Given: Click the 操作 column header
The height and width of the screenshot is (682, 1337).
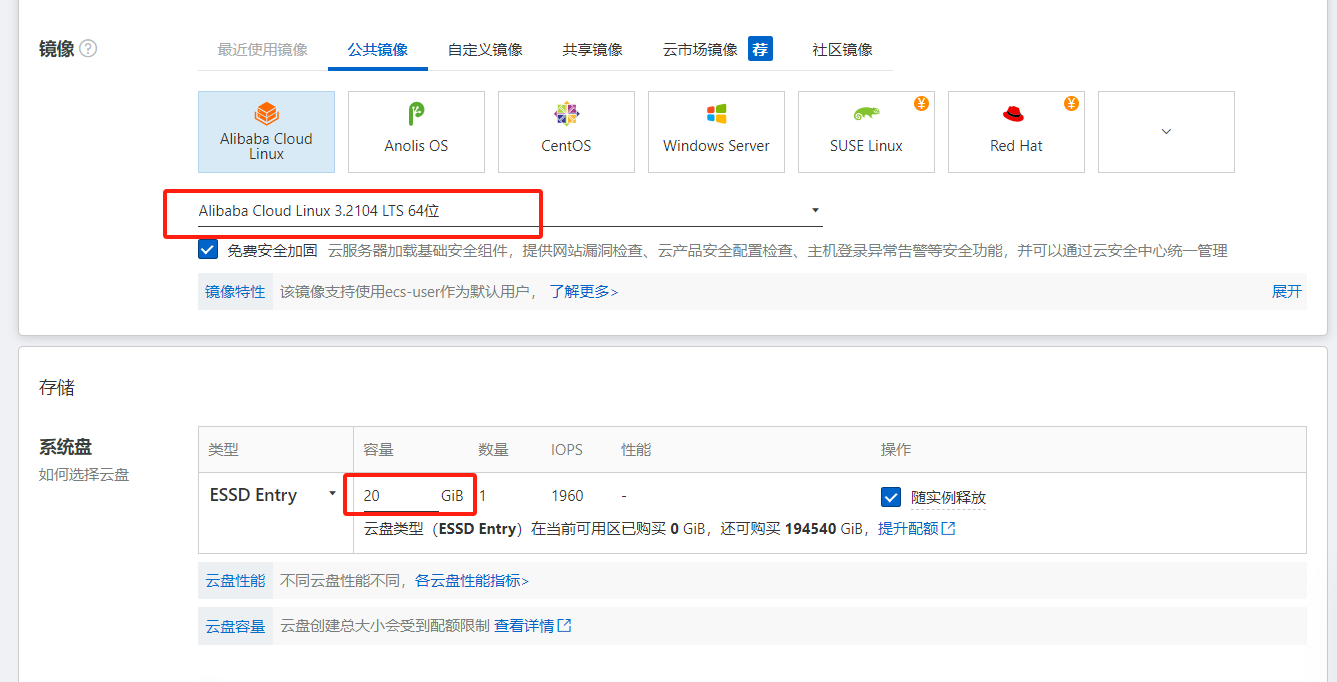Looking at the screenshot, I should pyautogui.click(x=896, y=450).
